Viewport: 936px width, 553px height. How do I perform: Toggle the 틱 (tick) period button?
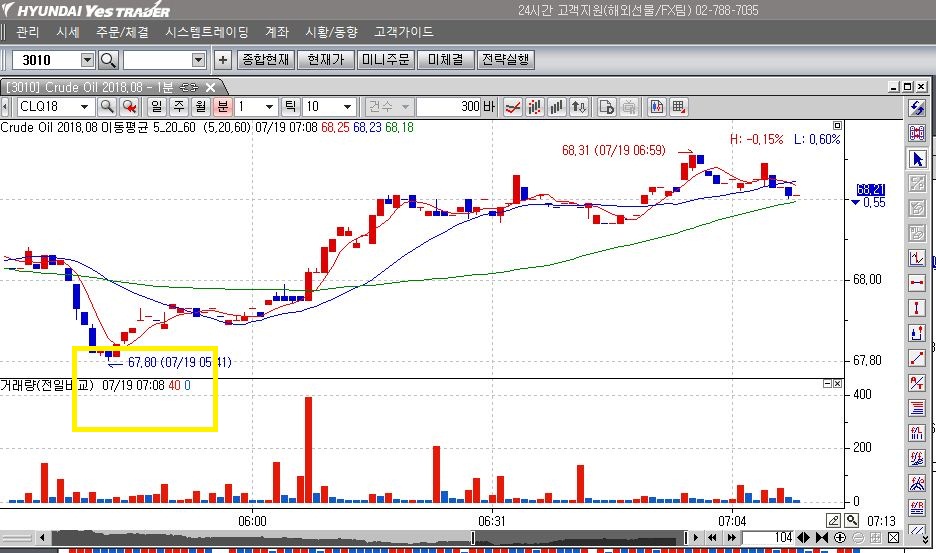click(x=291, y=107)
